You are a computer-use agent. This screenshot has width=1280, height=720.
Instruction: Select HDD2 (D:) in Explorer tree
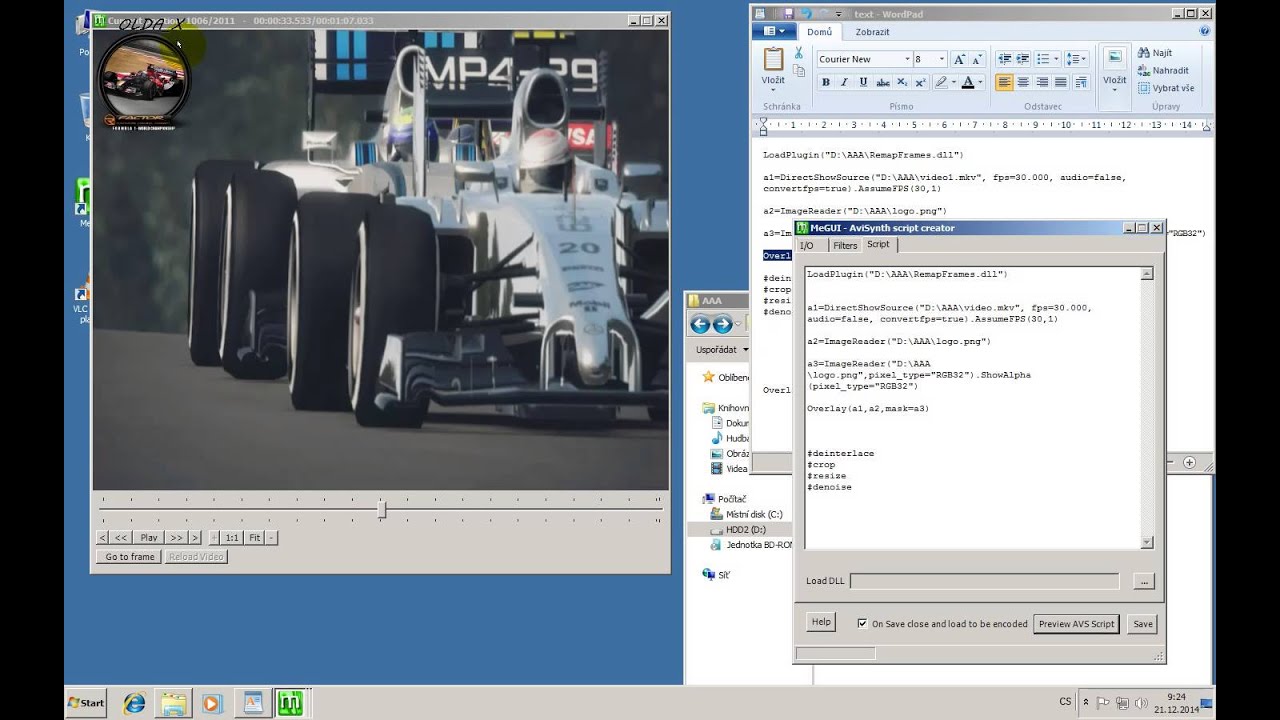737,529
